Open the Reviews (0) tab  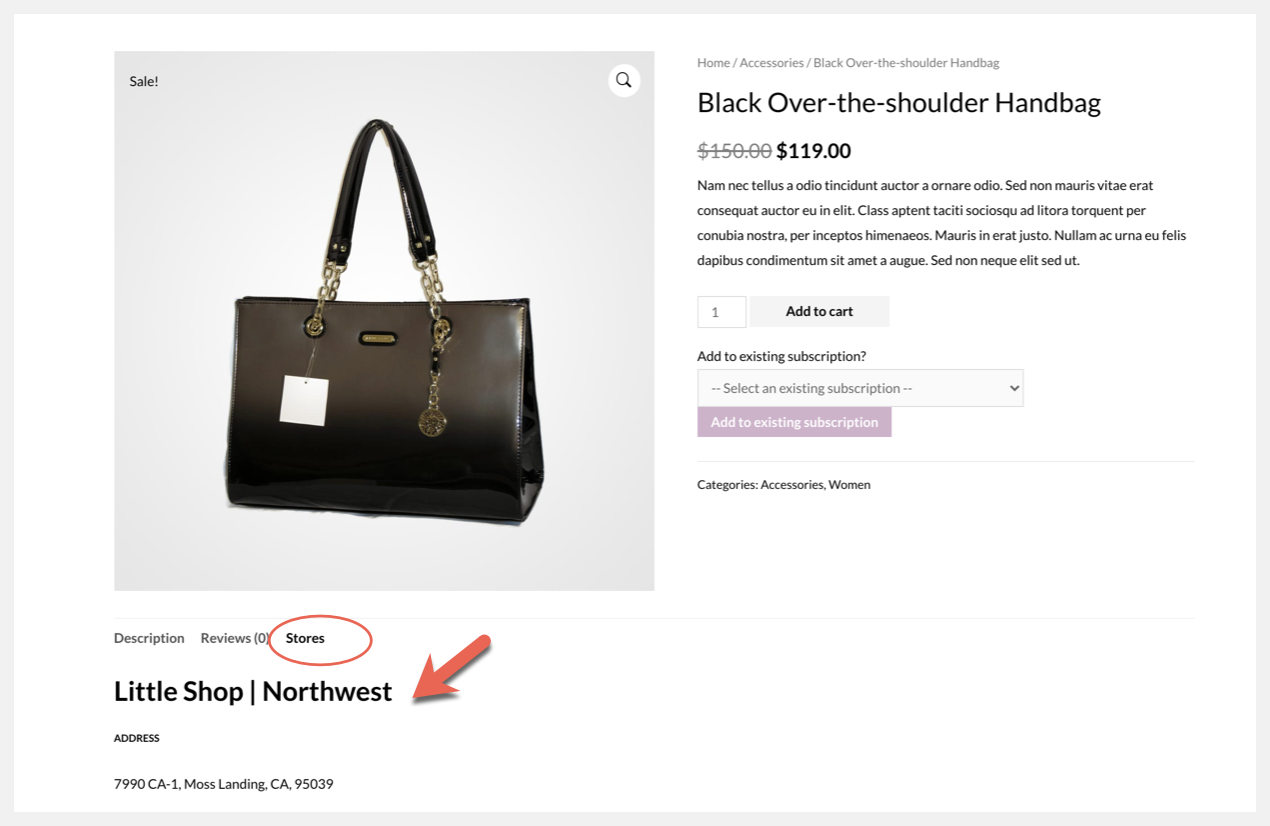[235, 638]
